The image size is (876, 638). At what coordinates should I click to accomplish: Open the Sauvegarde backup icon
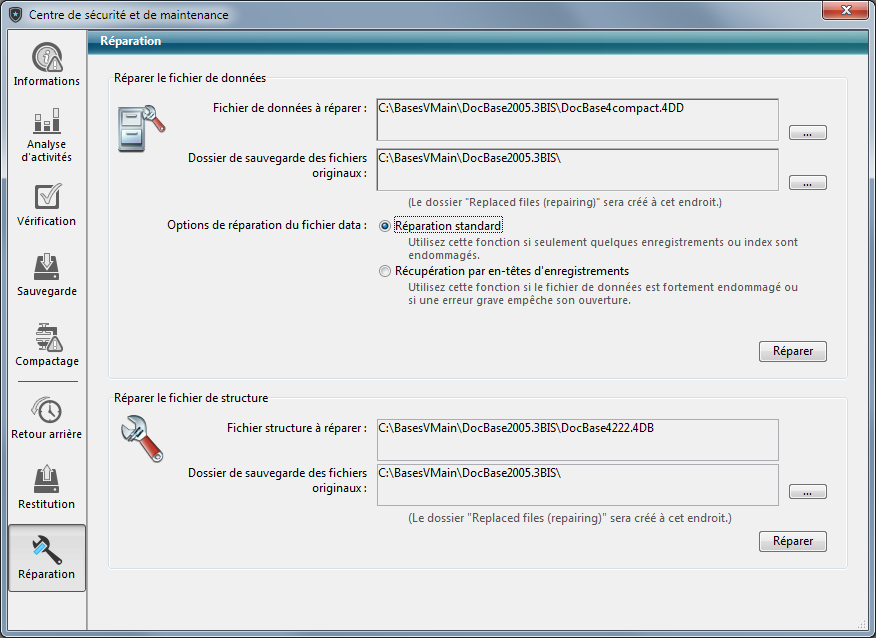coord(47,267)
